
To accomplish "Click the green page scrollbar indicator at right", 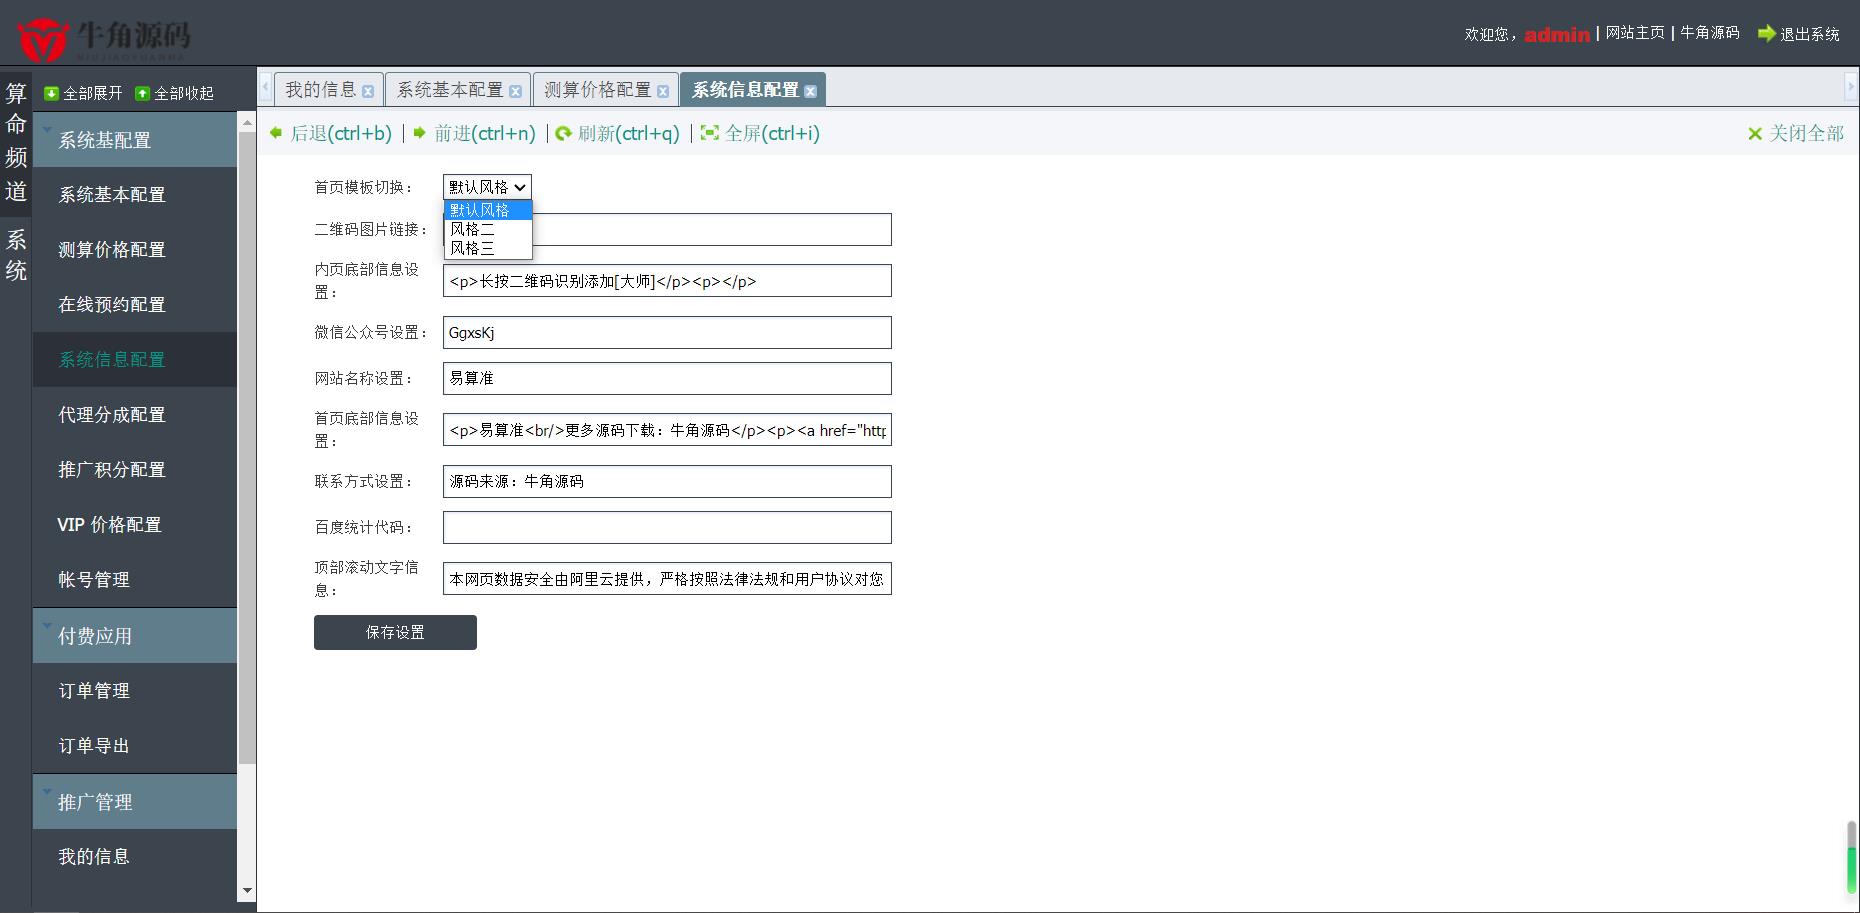I will 1851,857.
